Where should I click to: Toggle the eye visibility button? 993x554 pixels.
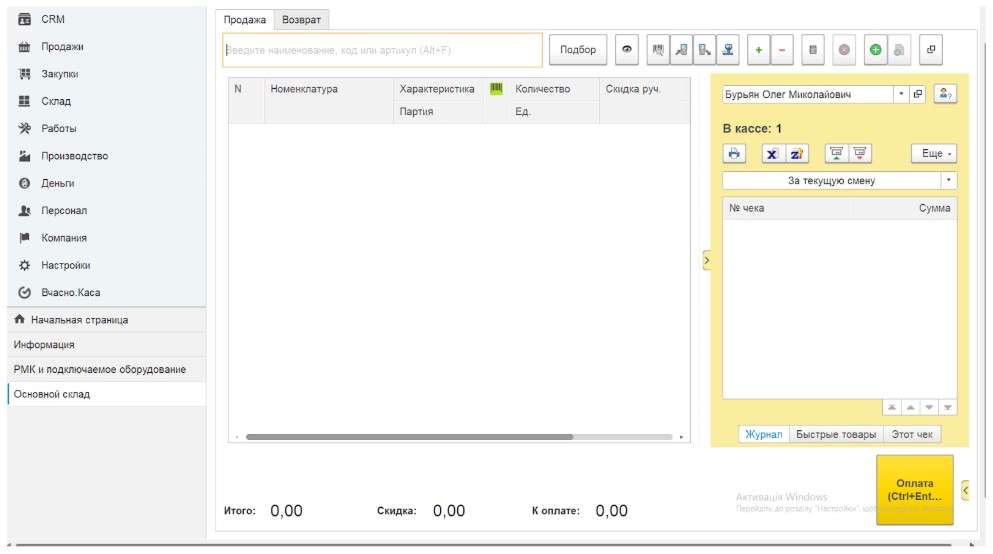626,50
